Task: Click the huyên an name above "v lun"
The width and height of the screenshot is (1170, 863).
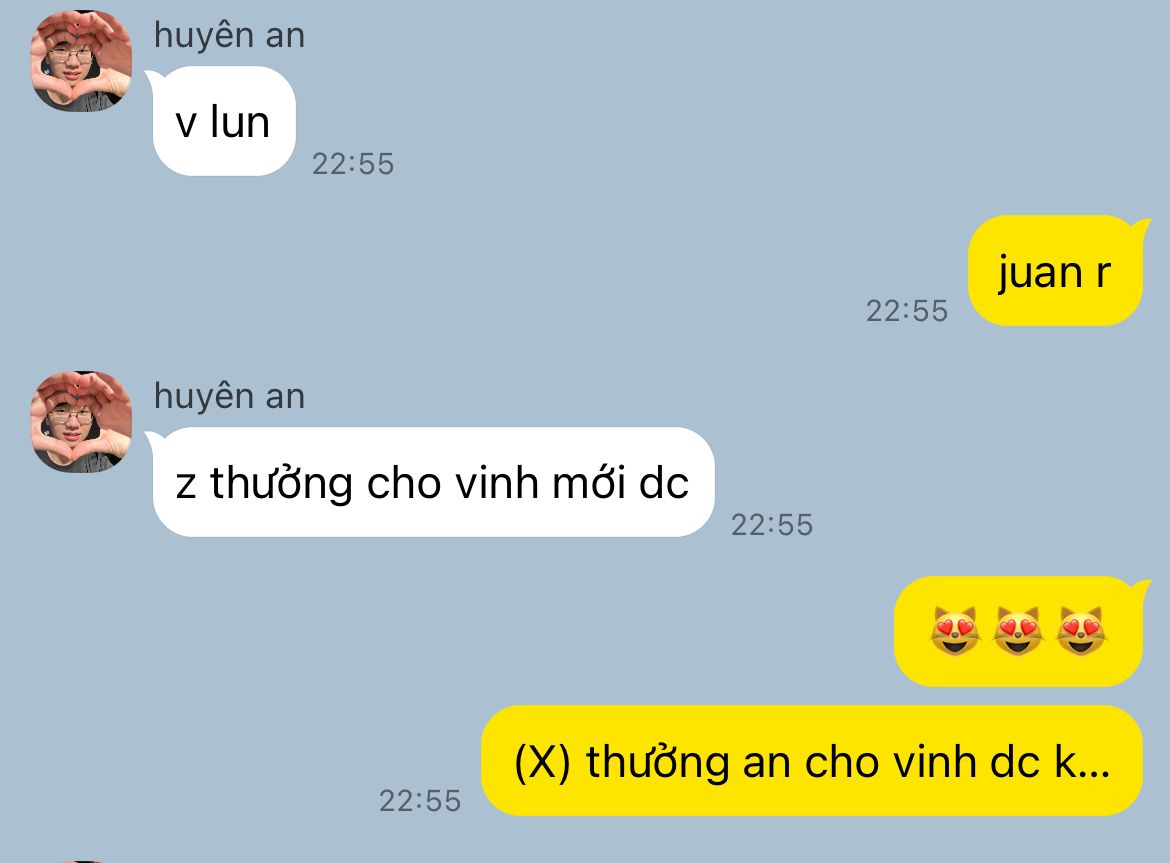Action: click(x=229, y=36)
